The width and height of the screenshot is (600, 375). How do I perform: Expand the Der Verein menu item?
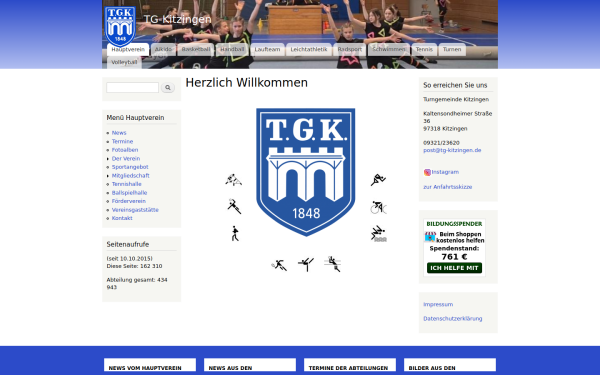pos(126,158)
